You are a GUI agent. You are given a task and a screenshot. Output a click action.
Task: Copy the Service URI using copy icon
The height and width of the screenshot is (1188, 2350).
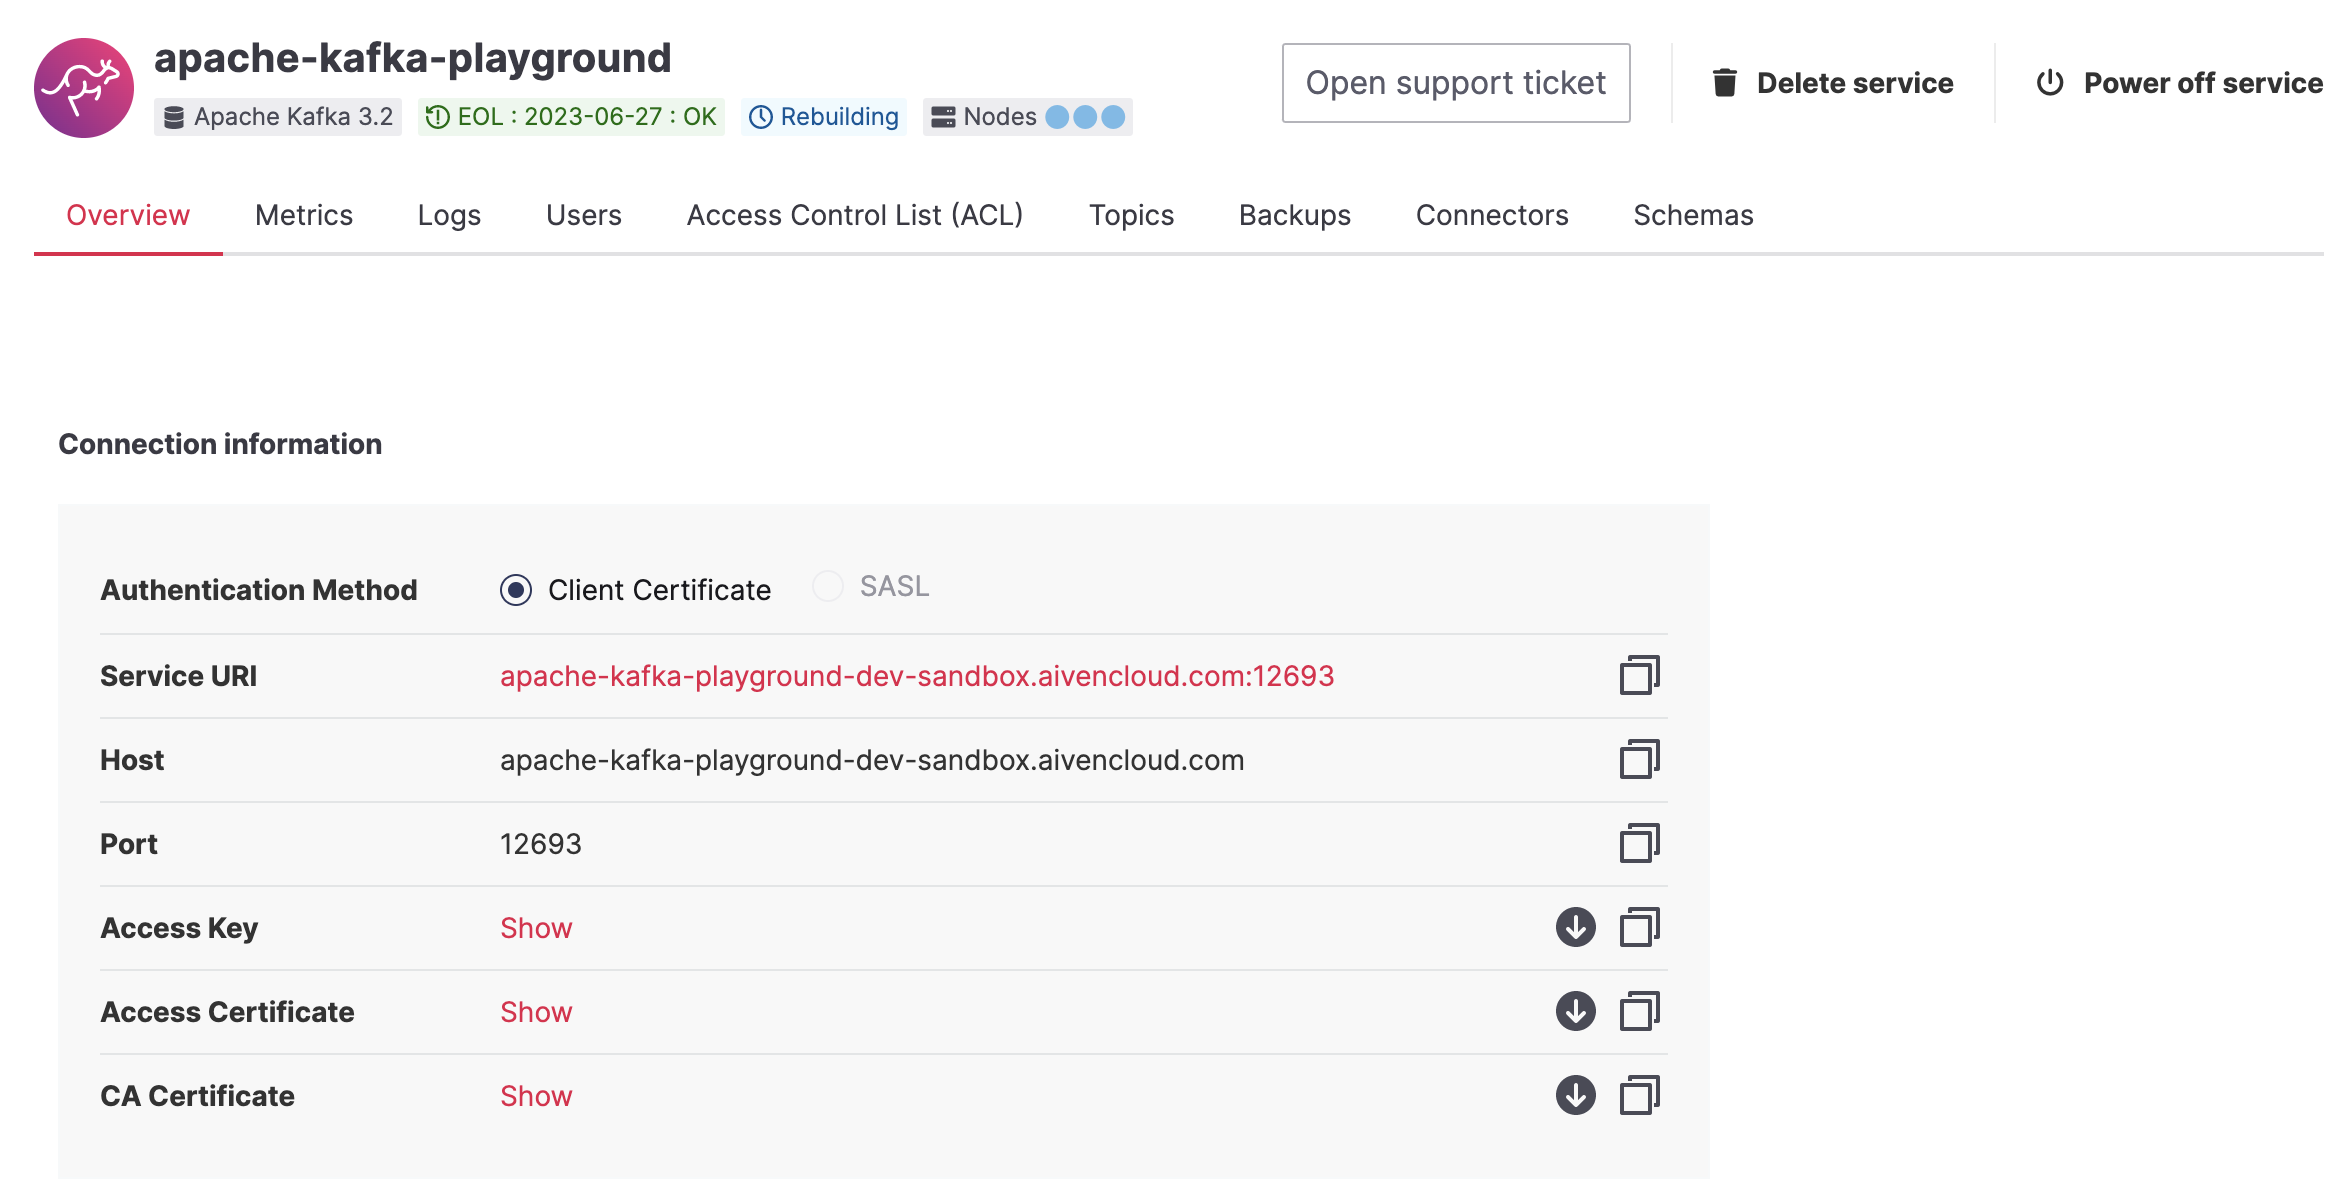click(x=1638, y=675)
